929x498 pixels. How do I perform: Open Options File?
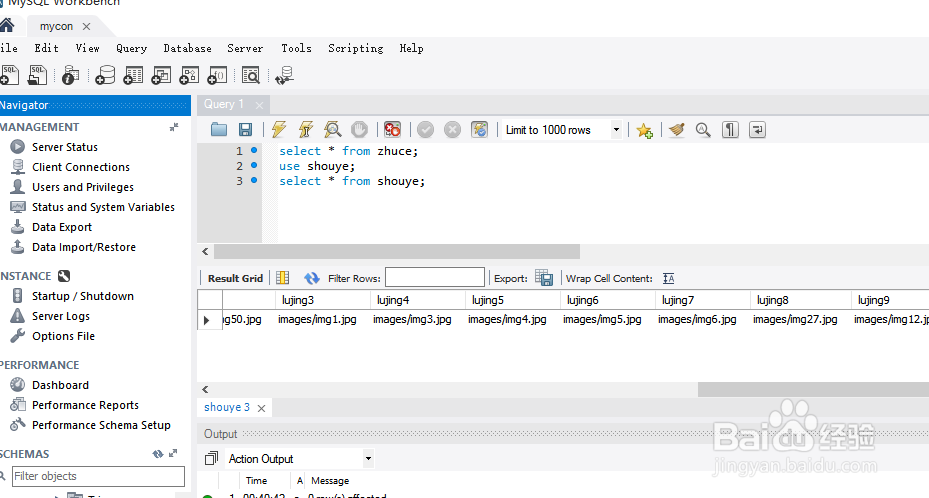pyautogui.click(x=63, y=336)
